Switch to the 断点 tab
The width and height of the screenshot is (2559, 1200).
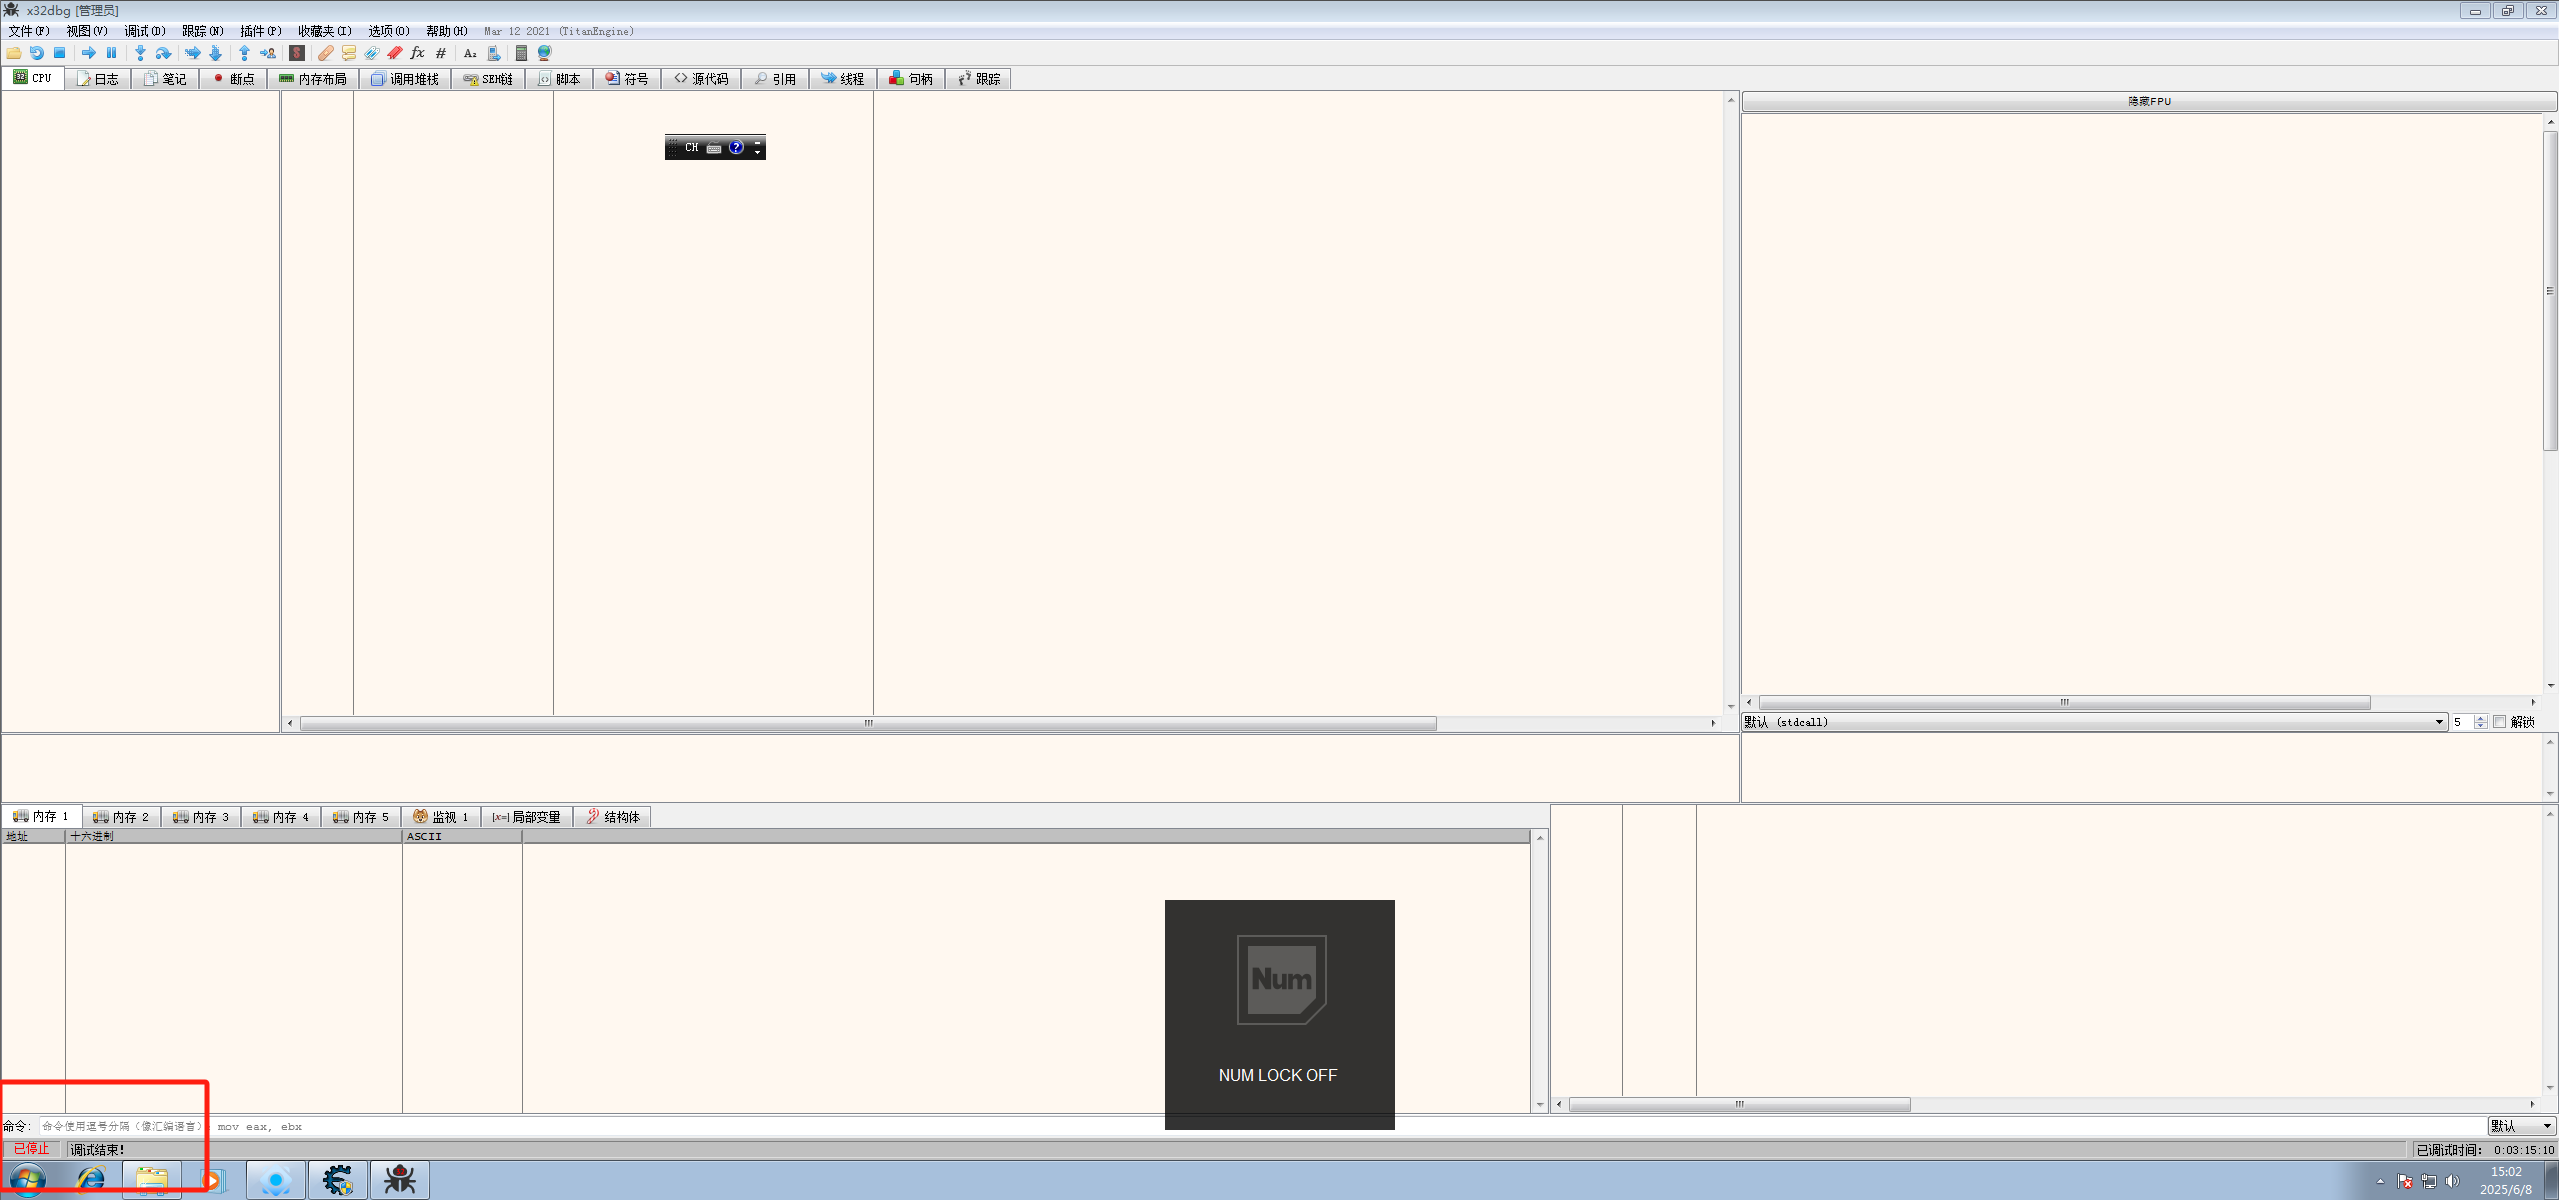click(234, 79)
